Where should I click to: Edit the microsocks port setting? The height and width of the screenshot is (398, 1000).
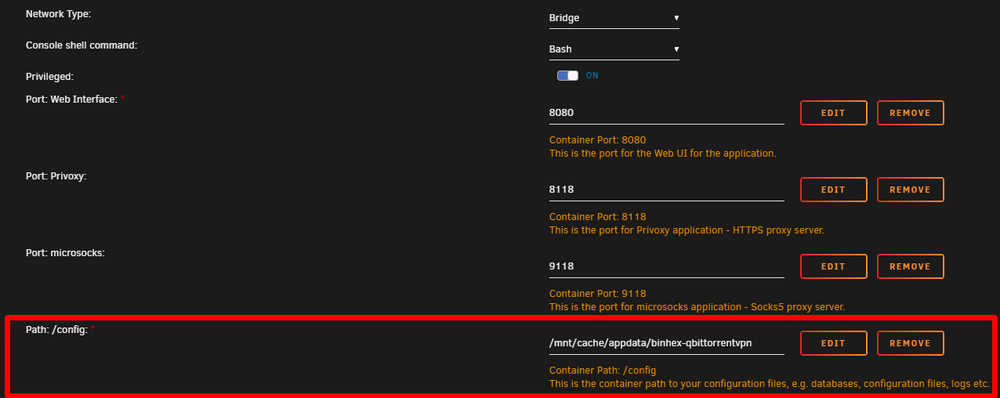pos(834,266)
